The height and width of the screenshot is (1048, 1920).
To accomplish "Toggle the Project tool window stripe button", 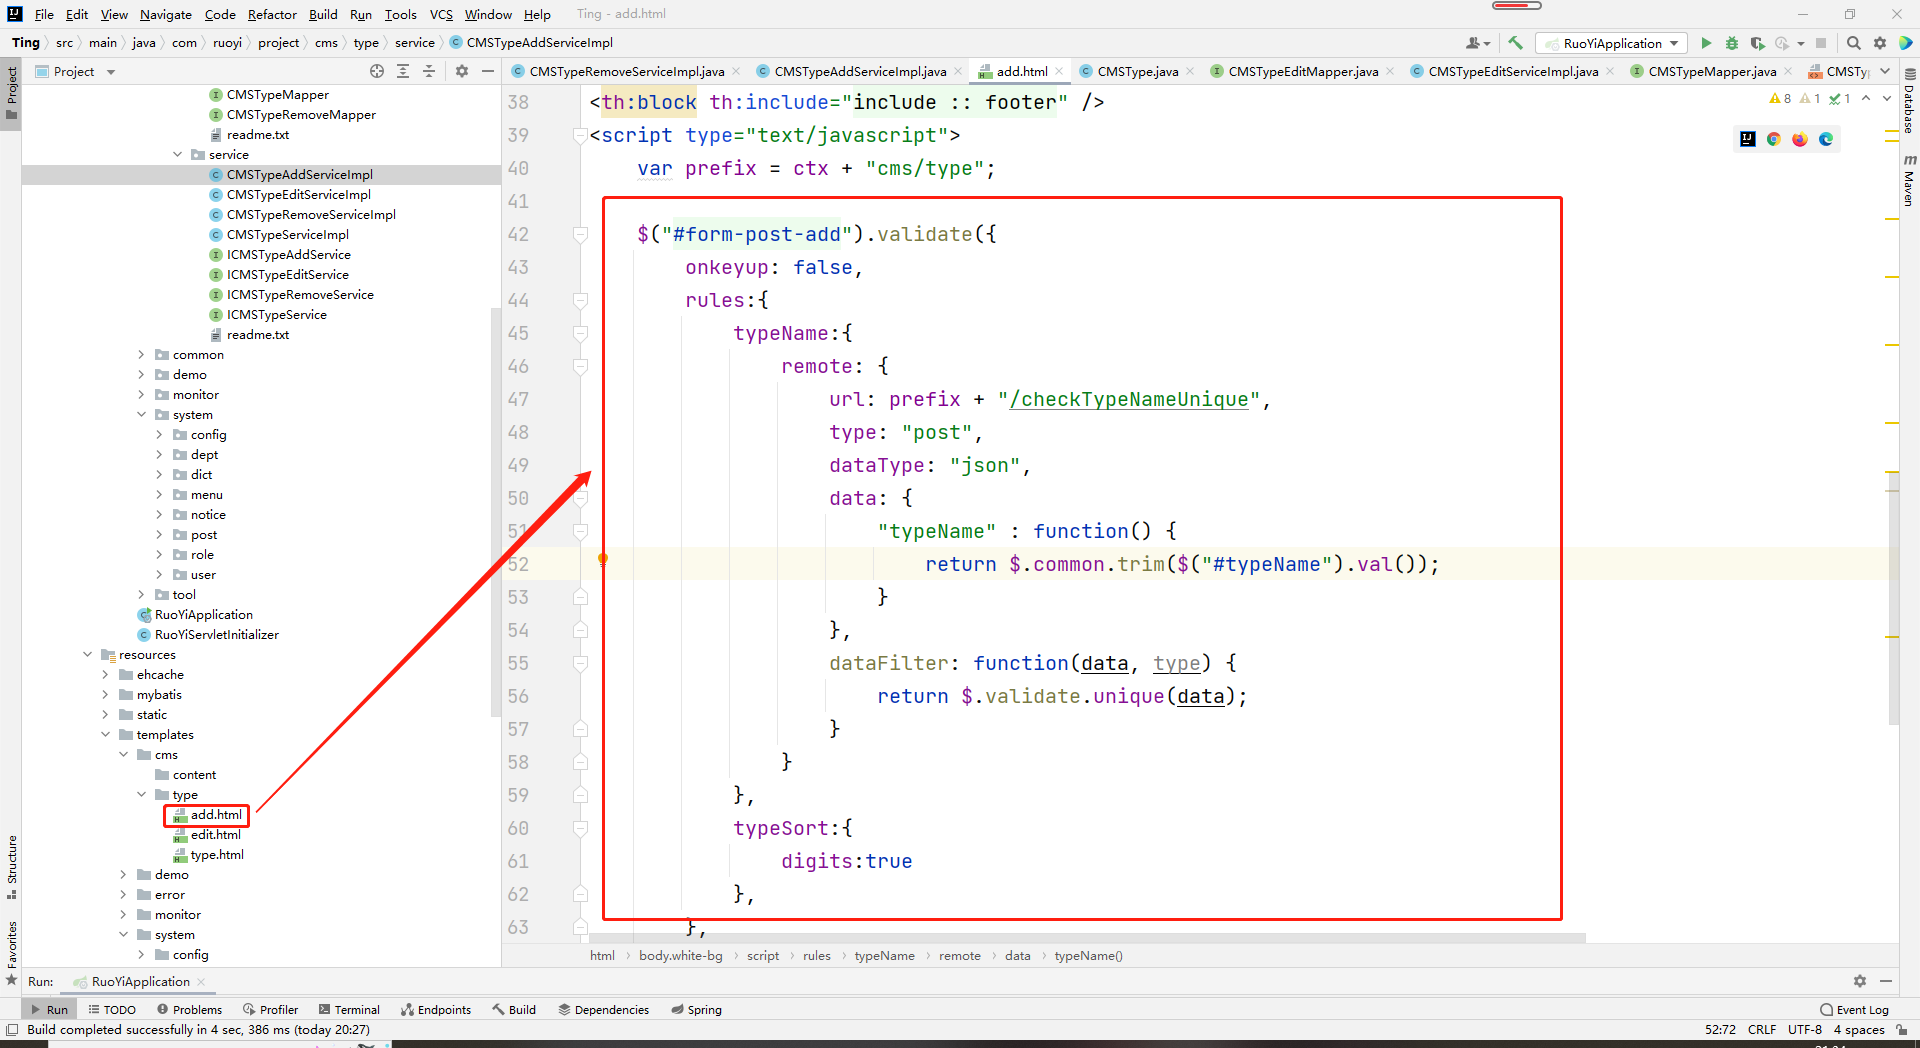I will tap(12, 92).
